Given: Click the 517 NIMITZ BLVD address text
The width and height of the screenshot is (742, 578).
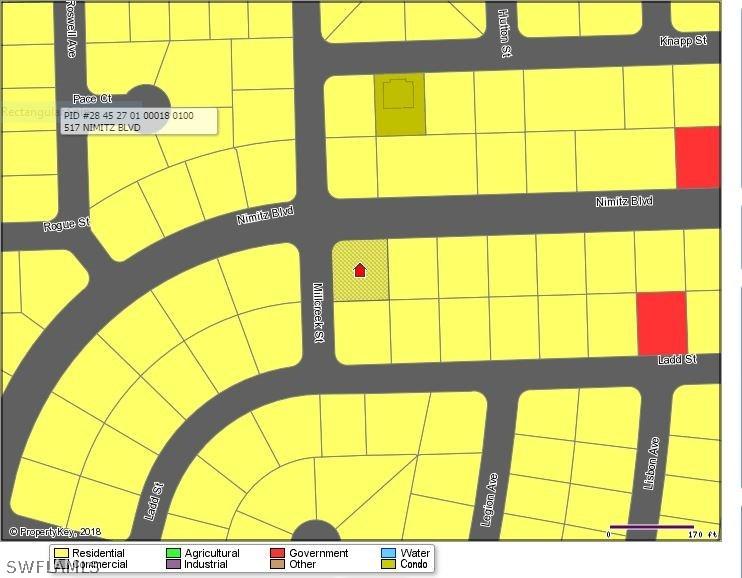Looking at the screenshot, I should pos(102,127).
